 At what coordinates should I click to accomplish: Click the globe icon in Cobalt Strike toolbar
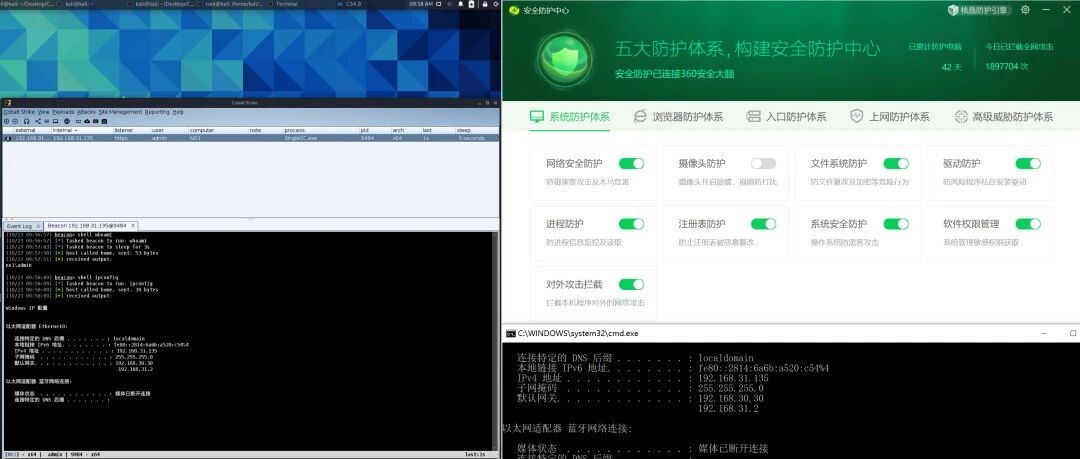pyautogui.click(x=67, y=121)
